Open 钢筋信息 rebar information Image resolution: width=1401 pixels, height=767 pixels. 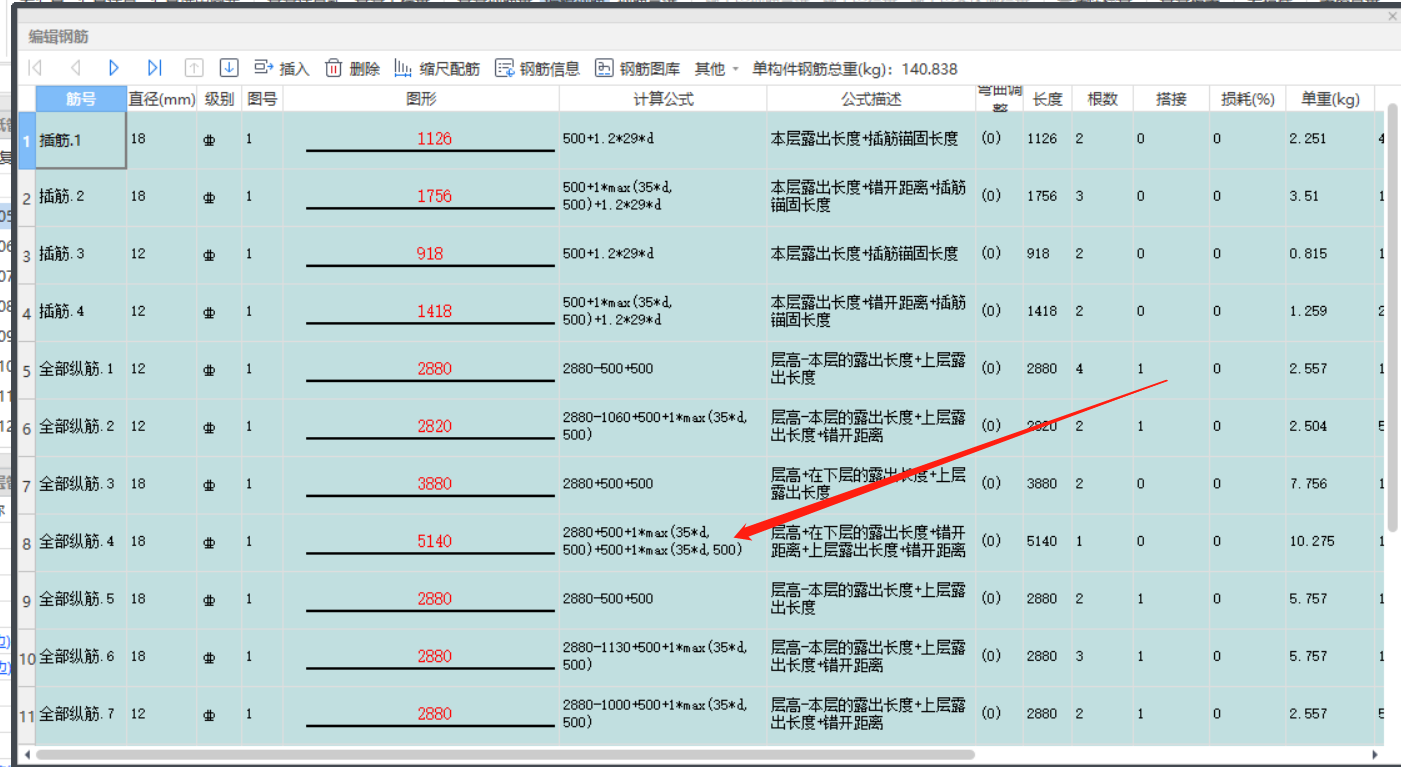pos(537,68)
